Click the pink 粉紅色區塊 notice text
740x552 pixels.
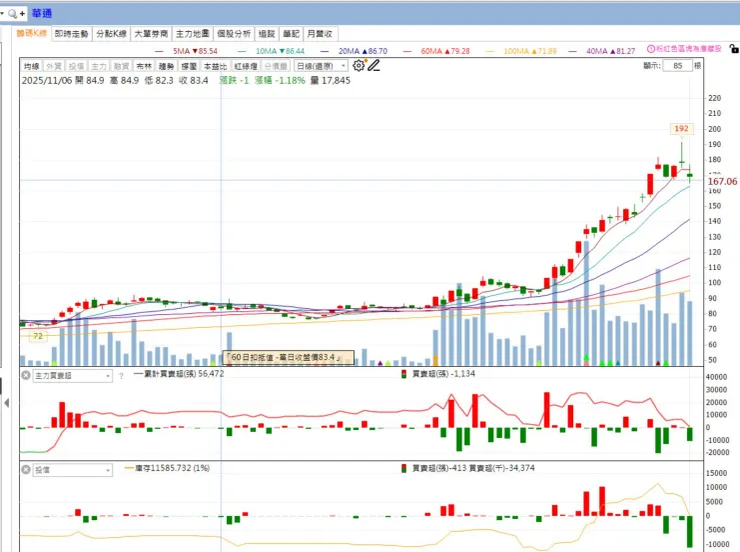click(x=689, y=49)
